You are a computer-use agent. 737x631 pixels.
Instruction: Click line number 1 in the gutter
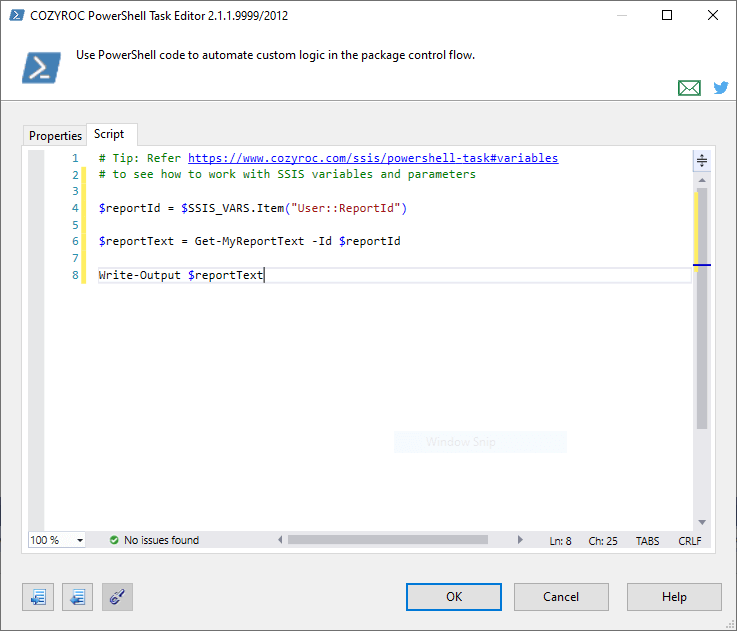(75, 158)
